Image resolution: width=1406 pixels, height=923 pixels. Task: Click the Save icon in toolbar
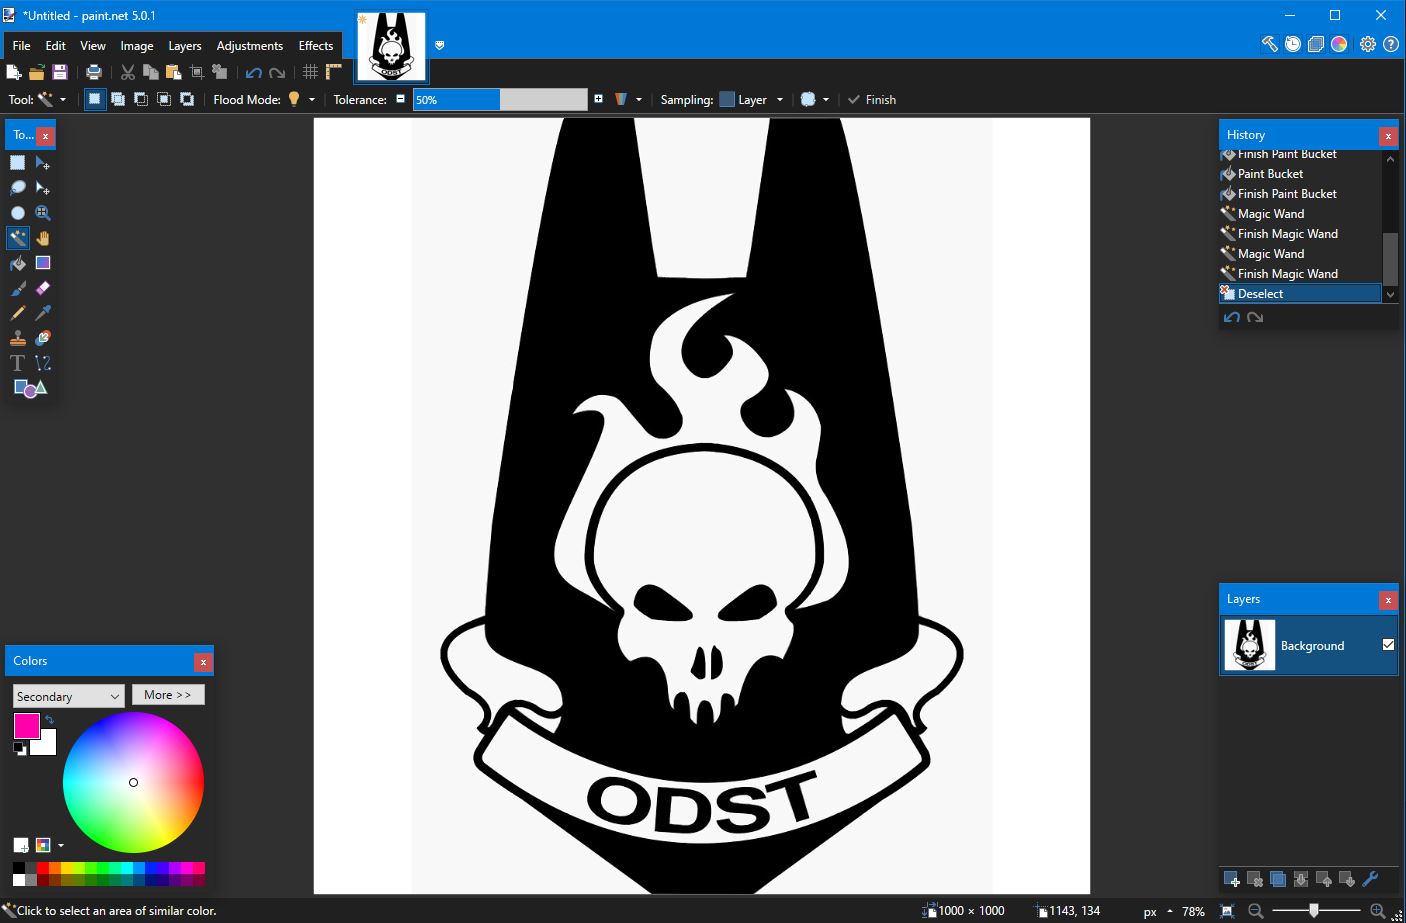tap(60, 72)
